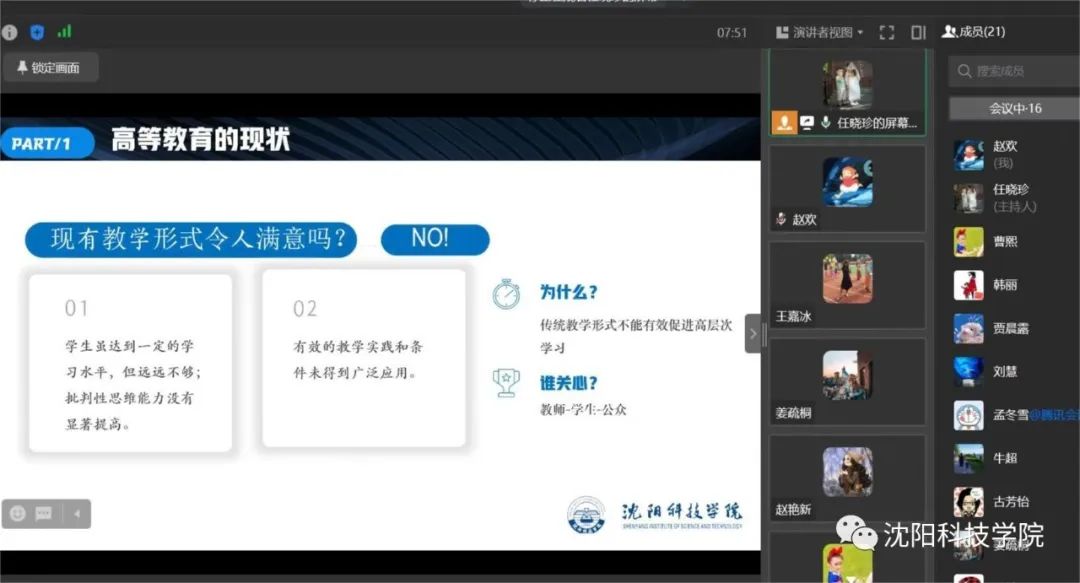Click member 刘慧 in the list
Image resolution: width=1080 pixels, height=583 pixels.
[1005, 372]
